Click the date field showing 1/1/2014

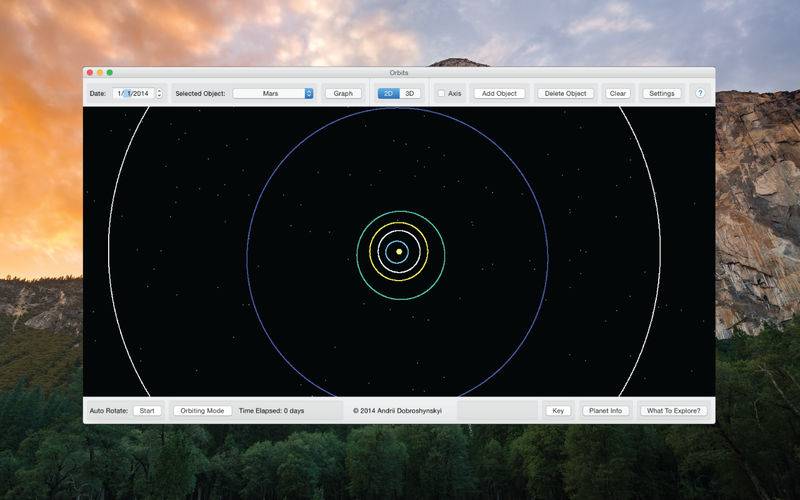coord(133,93)
